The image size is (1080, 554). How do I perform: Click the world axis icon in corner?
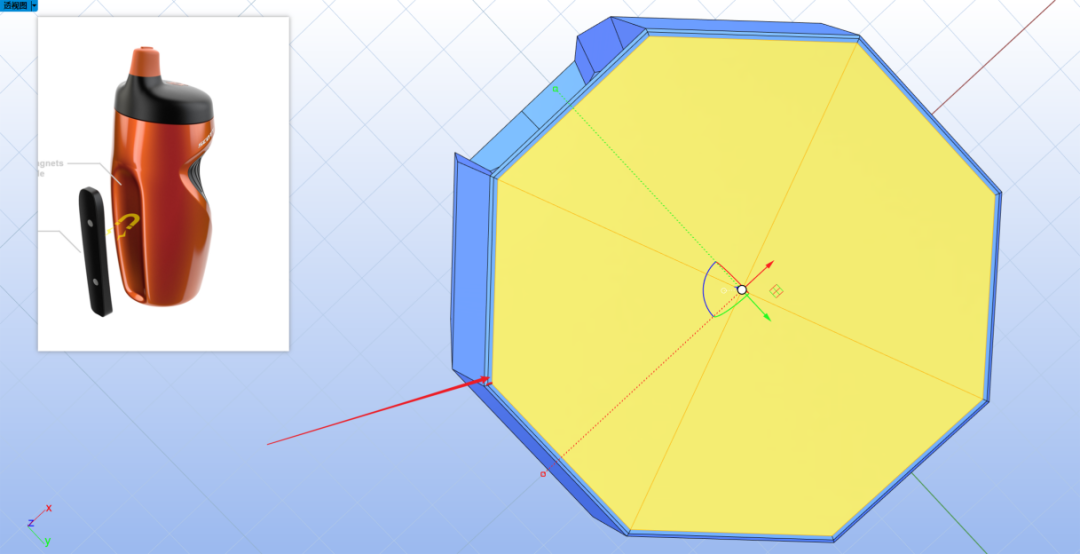pos(39,524)
